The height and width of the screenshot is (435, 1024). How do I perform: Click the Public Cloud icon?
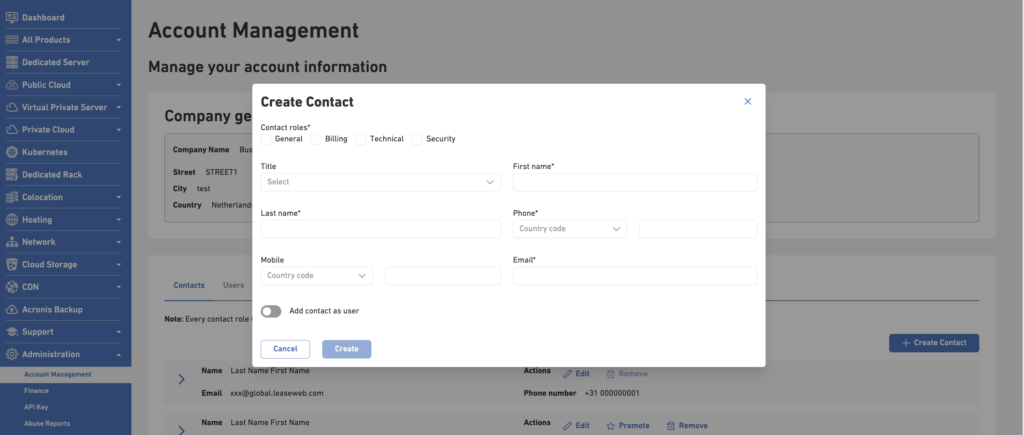pyautogui.click(x=11, y=85)
